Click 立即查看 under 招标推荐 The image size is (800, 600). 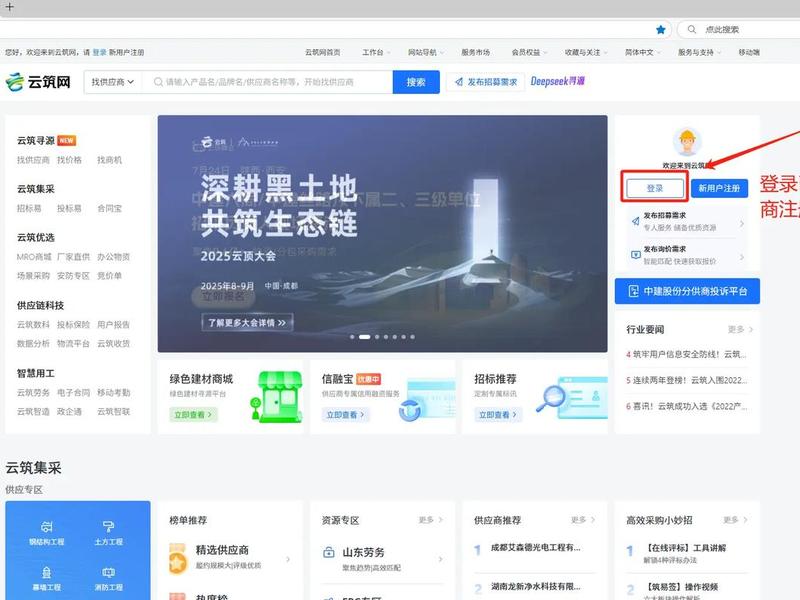click(497, 415)
